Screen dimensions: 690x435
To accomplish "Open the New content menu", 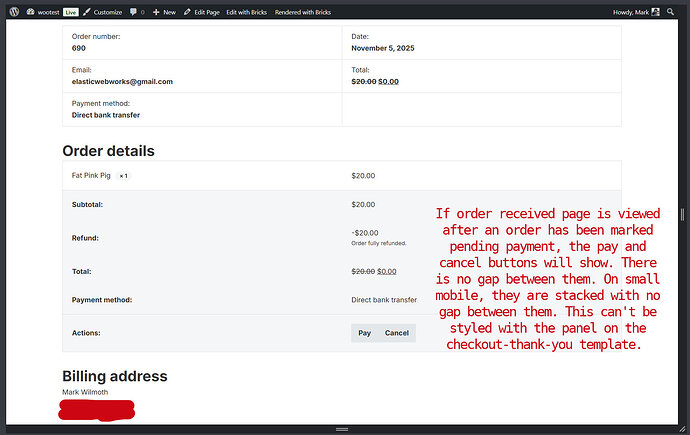I will (x=164, y=12).
